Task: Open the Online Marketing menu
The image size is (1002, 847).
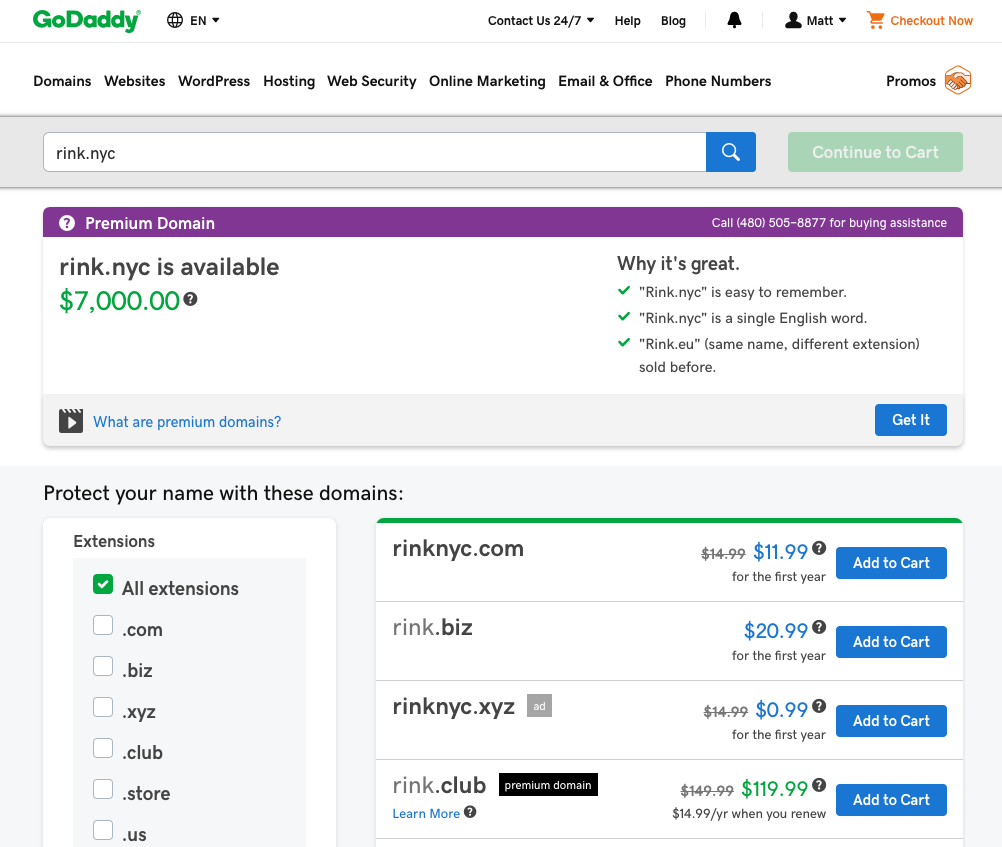Action: [488, 81]
